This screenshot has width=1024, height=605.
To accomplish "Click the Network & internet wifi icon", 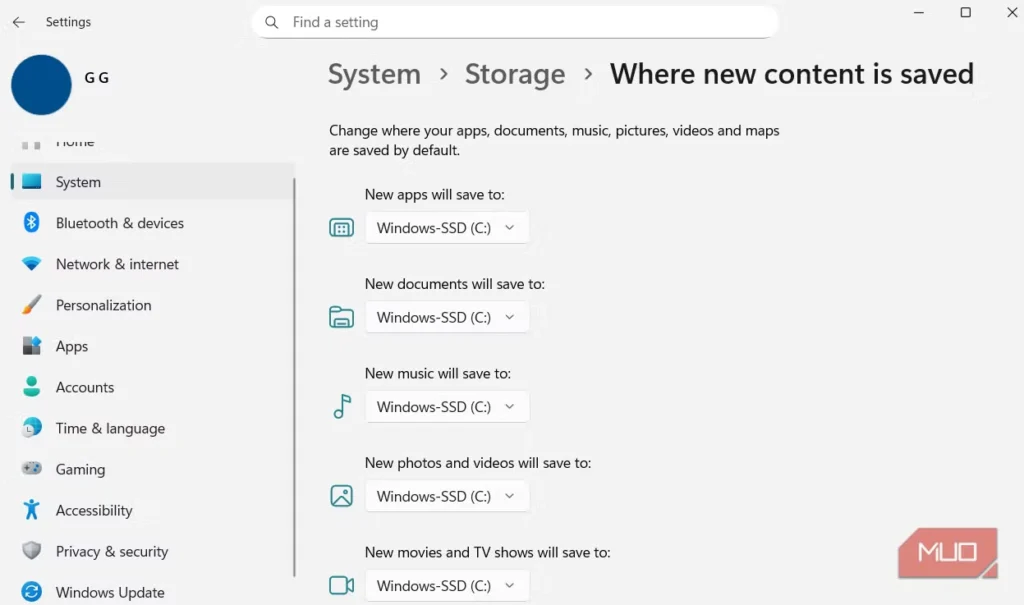I will pos(32,264).
